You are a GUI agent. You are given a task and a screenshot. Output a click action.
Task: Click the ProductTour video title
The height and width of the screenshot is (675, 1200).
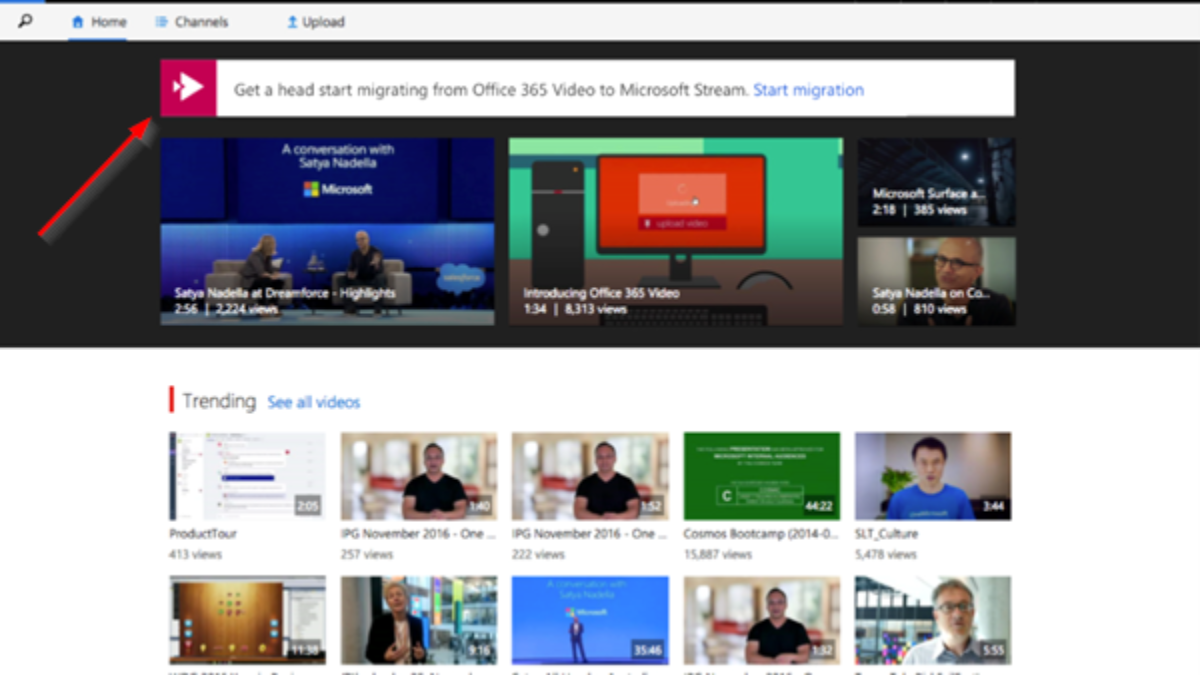click(x=203, y=534)
